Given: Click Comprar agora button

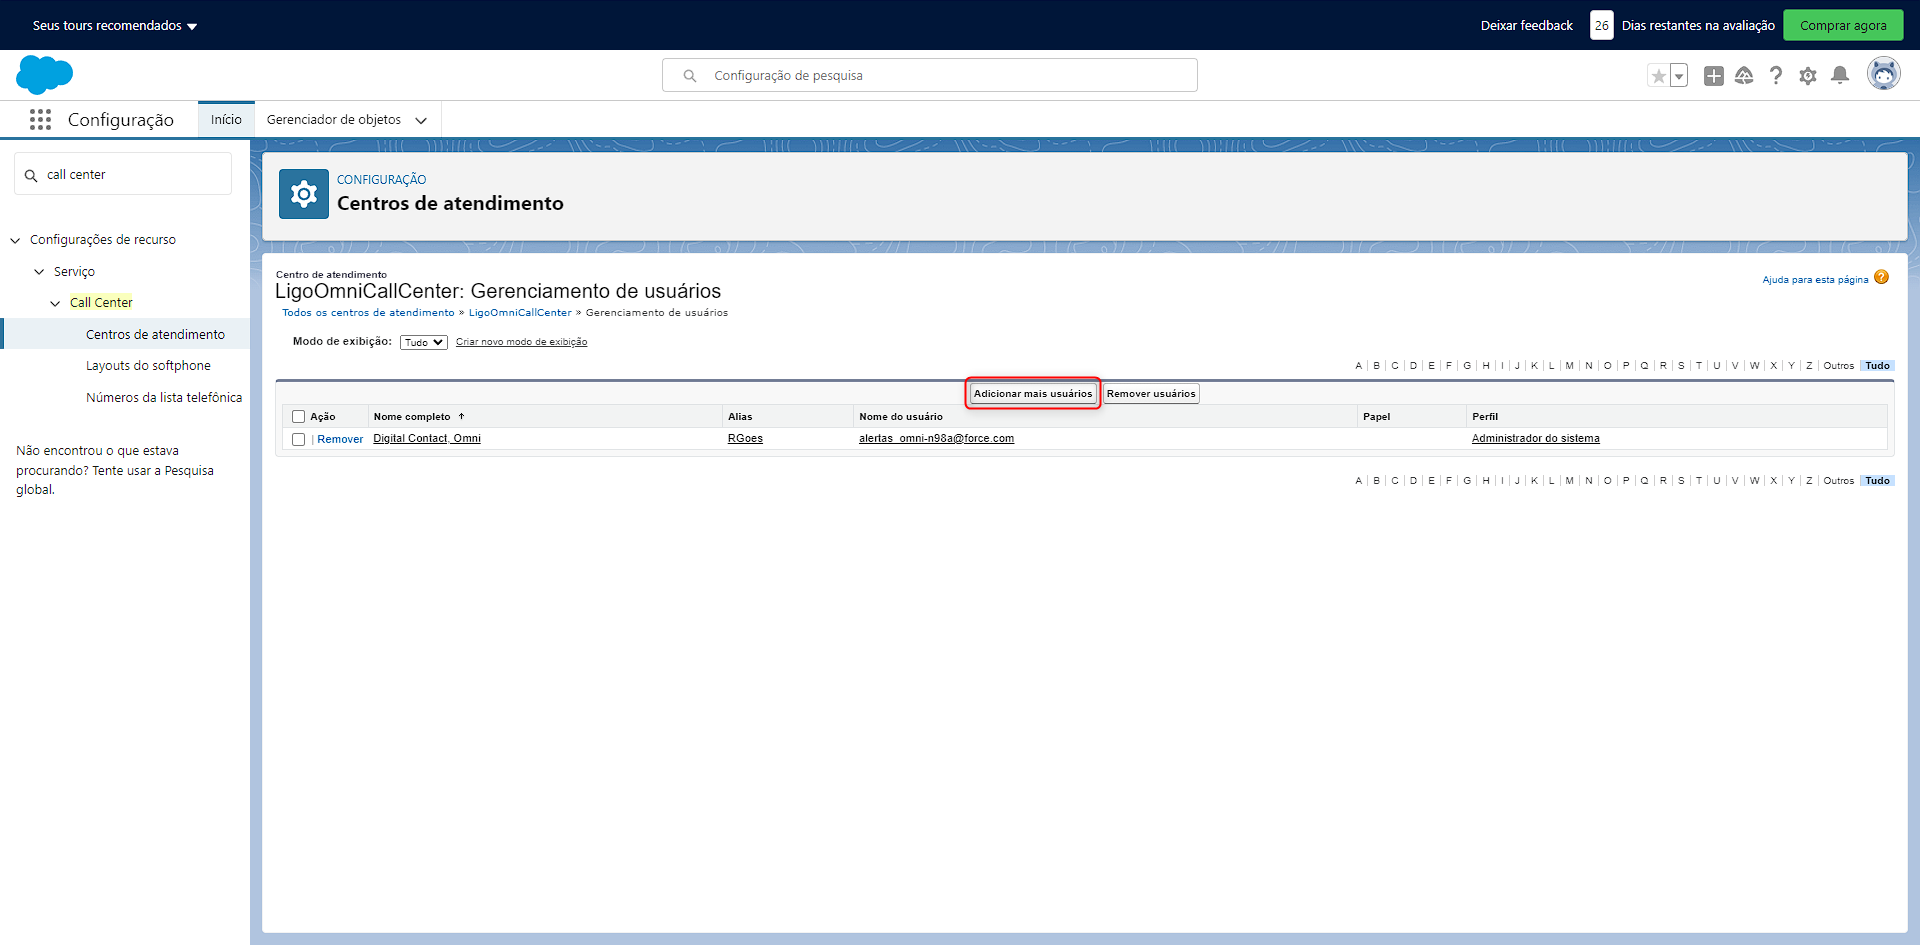Looking at the screenshot, I should point(1843,26).
